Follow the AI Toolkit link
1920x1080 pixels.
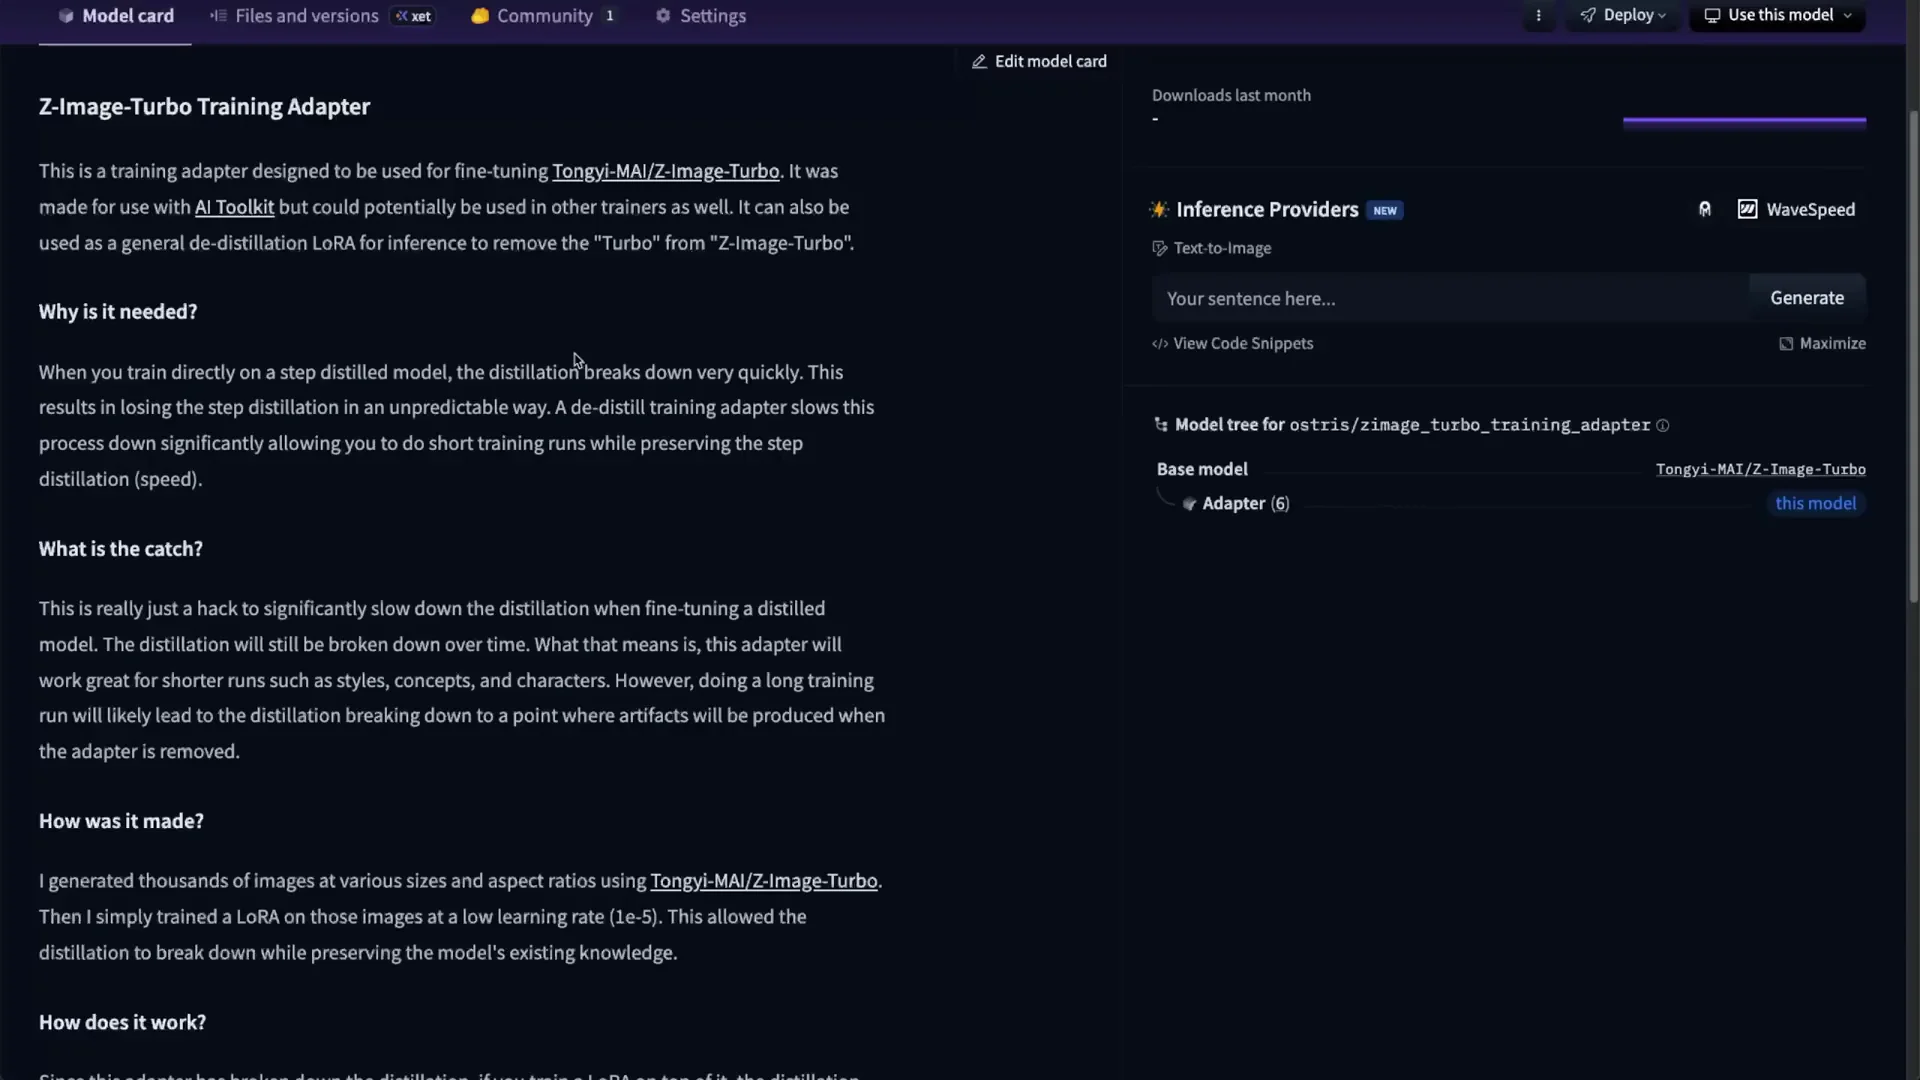234,207
